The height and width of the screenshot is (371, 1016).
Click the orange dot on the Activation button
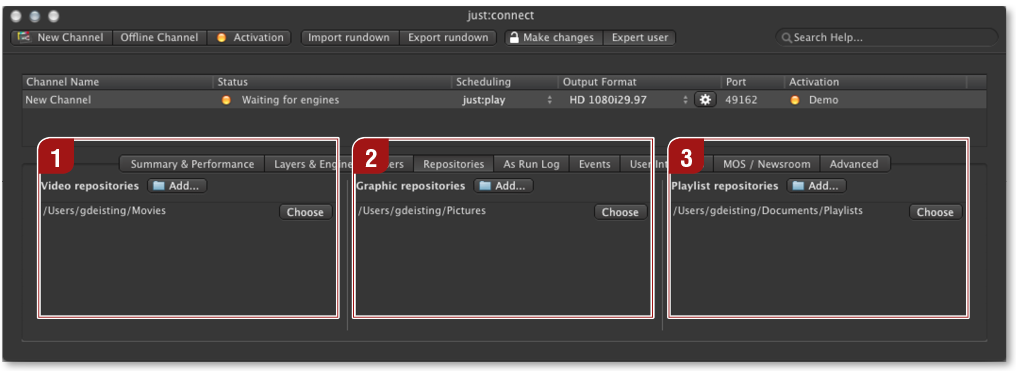(x=222, y=38)
